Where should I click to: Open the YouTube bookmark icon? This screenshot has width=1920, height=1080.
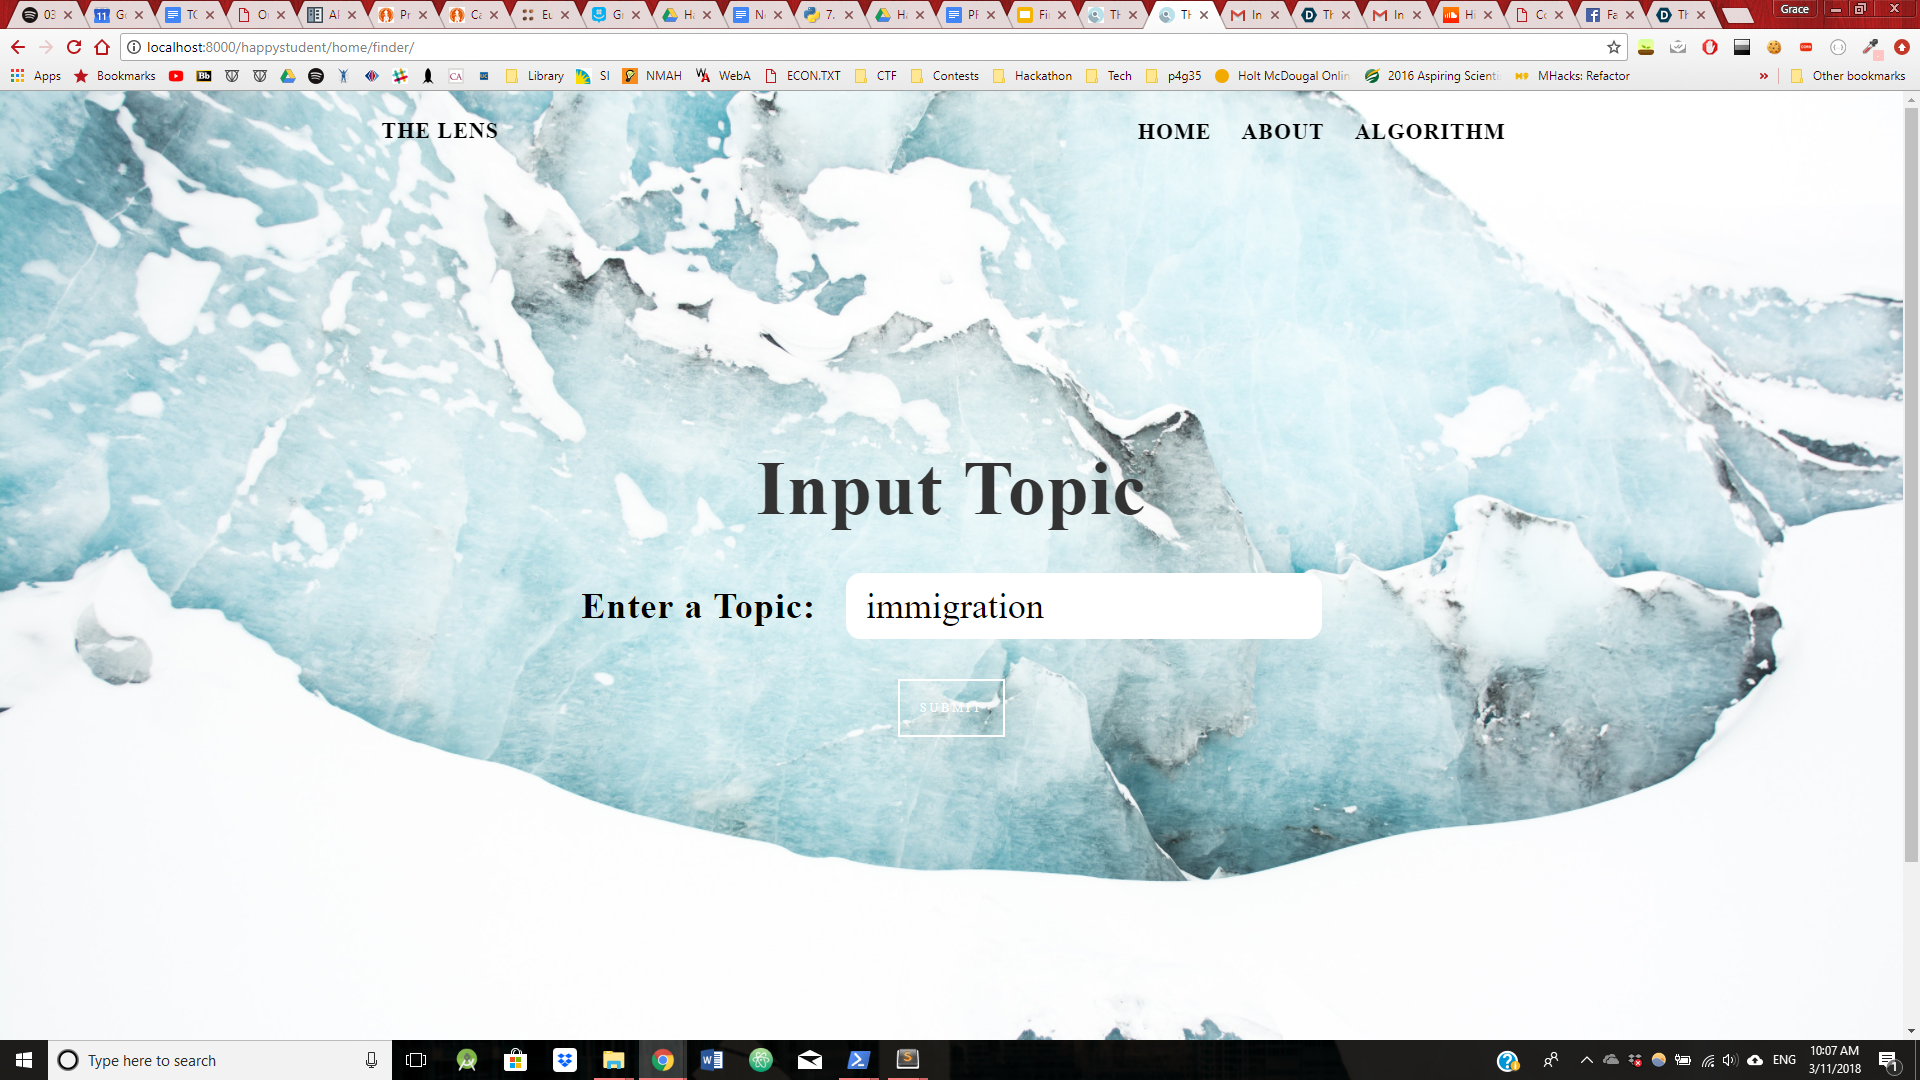pyautogui.click(x=176, y=76)
